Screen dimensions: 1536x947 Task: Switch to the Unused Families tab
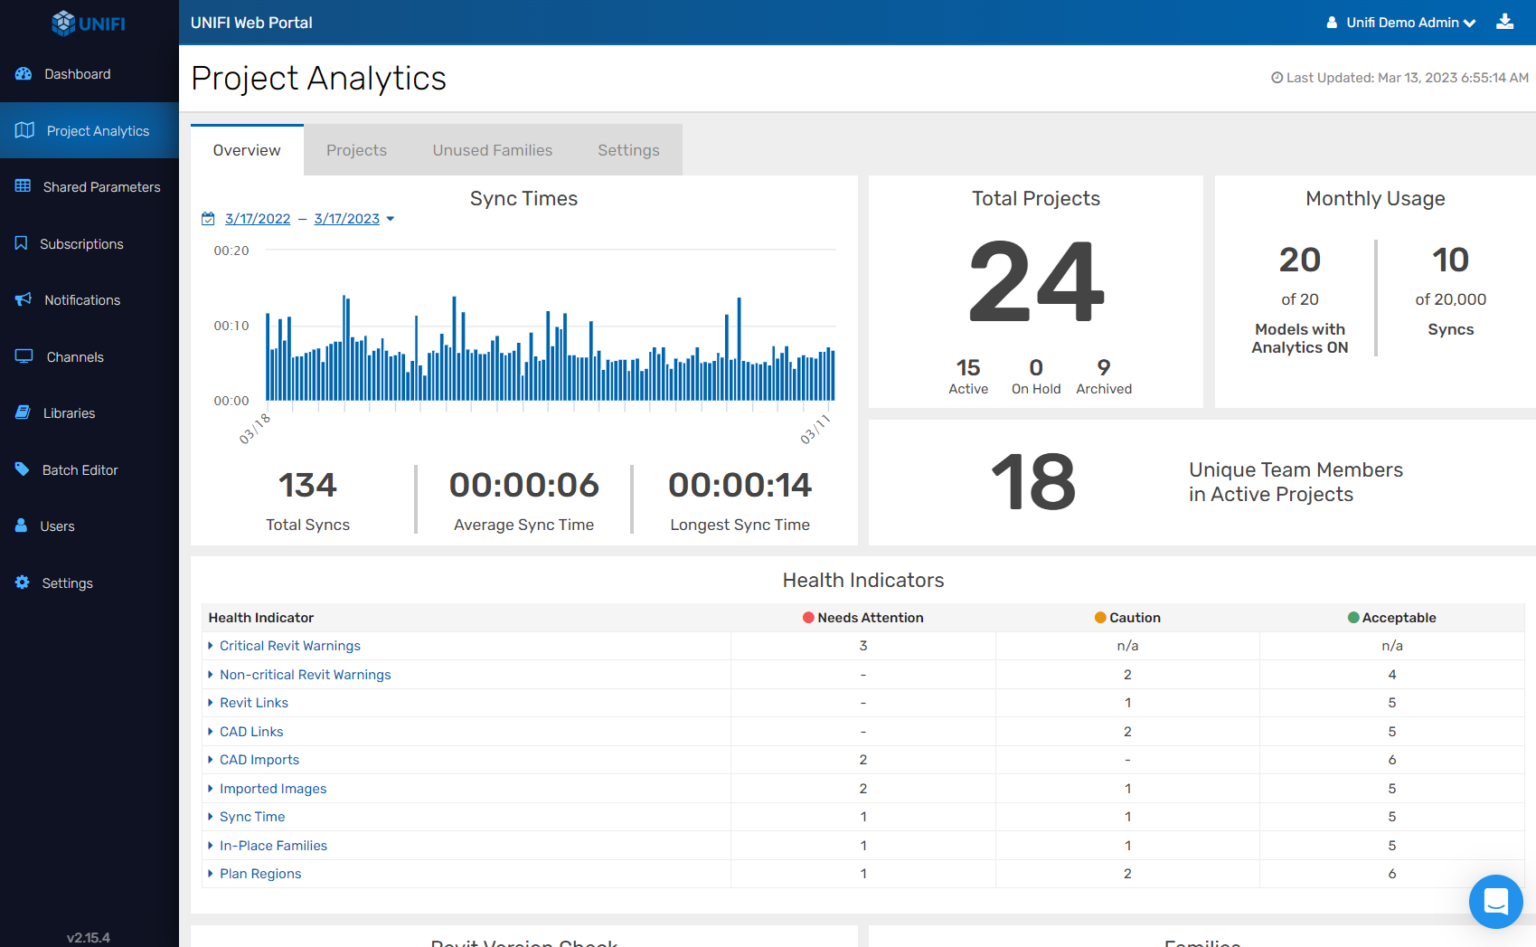(x=492, y=149)
